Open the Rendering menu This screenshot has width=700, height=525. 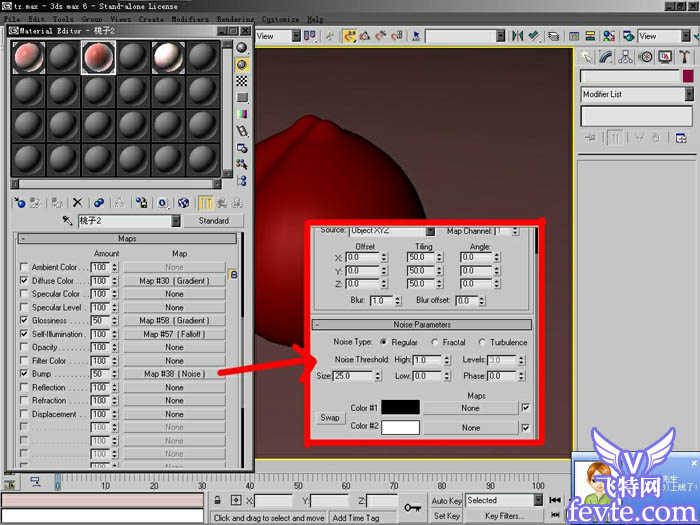pos(235,19)
